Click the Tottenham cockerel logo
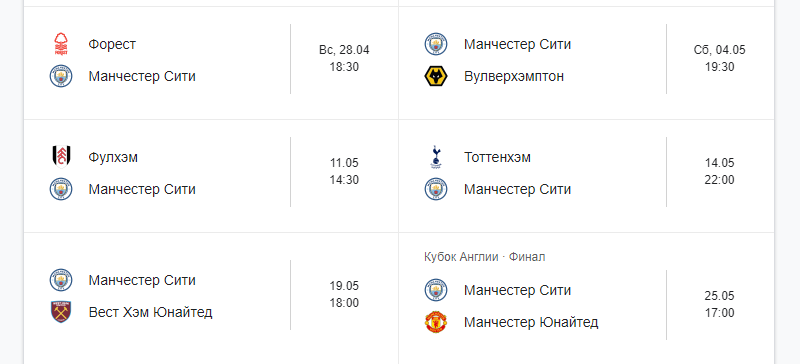Image resolution: width=800 pixels, height=364 pixels. pos(436,157)
